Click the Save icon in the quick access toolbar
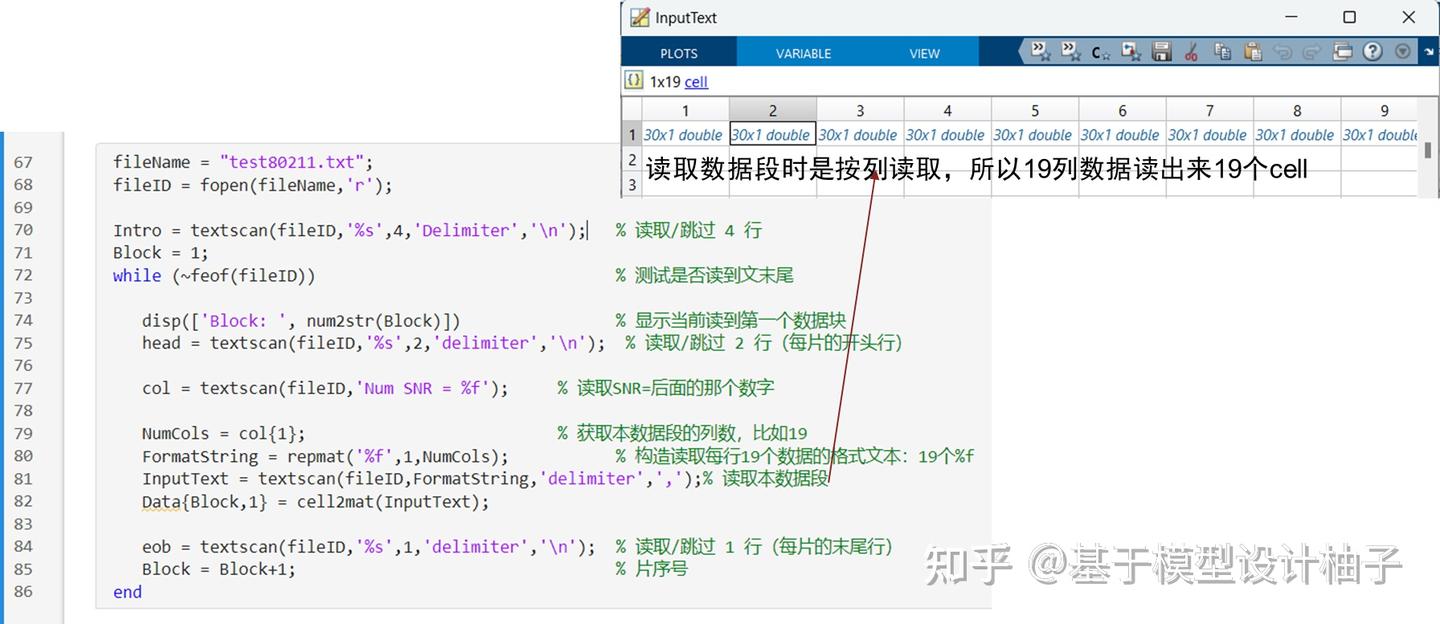The width and height of the screenshot is (1440, 624). point(1162,52)
